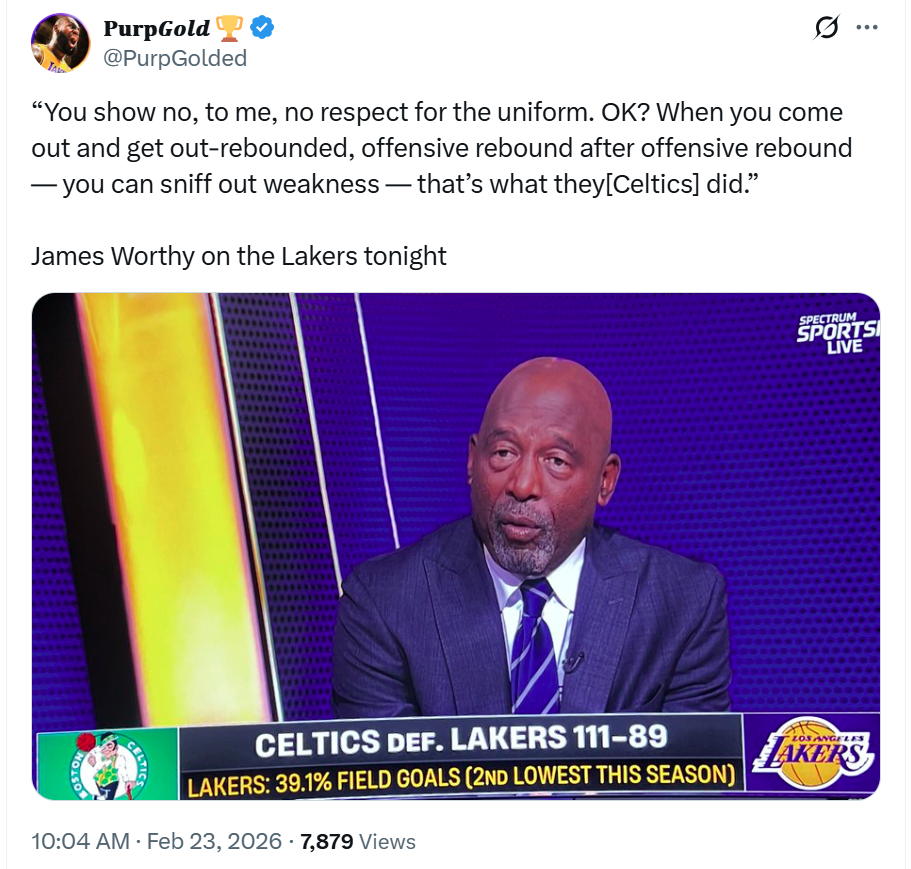
Task: Open the three-dot more options menu
Action: pyautogui.click(x=867, y=27)
